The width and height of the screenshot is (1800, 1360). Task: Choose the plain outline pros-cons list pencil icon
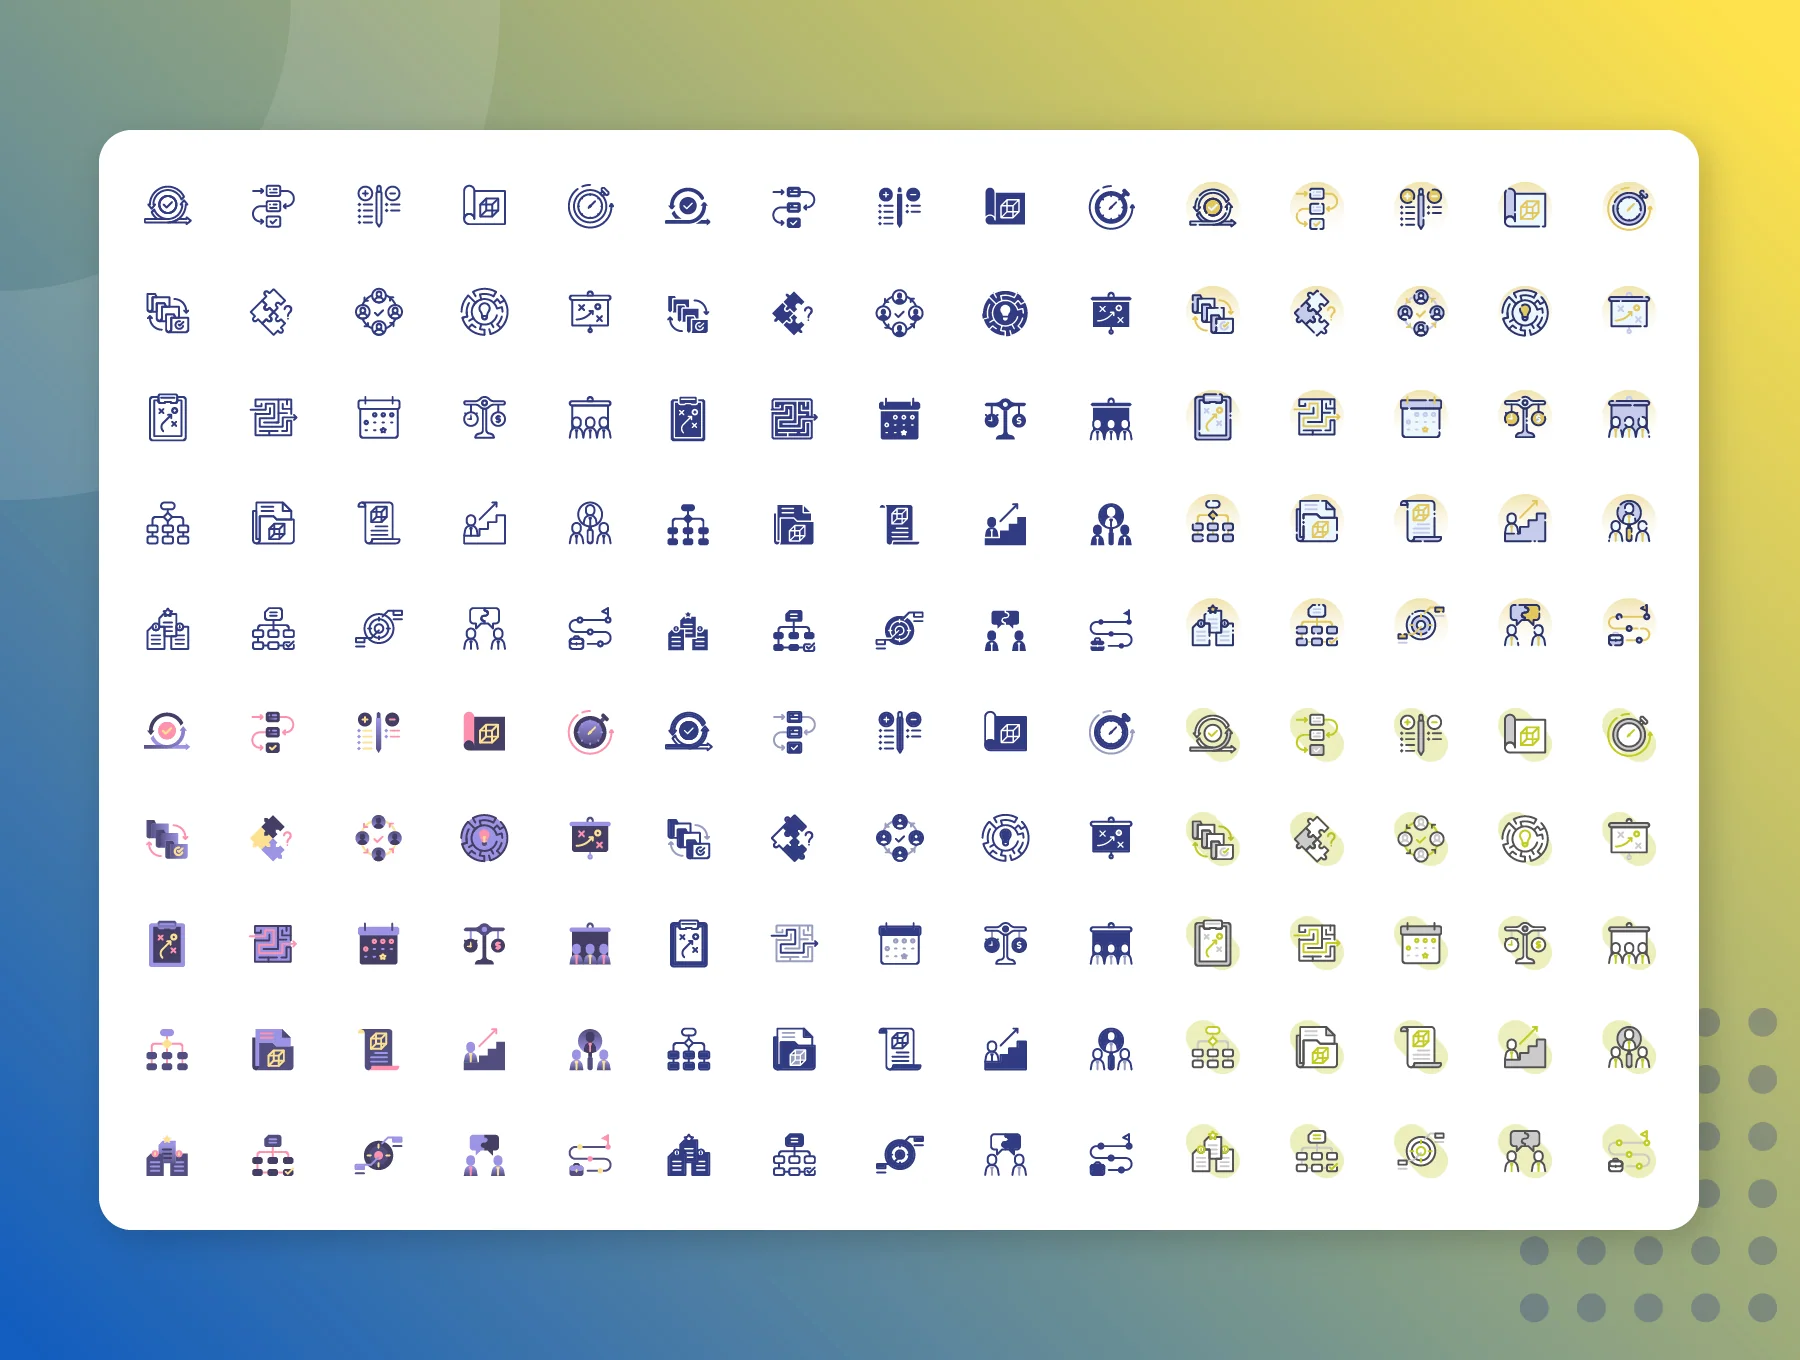[x=379, y=206]
